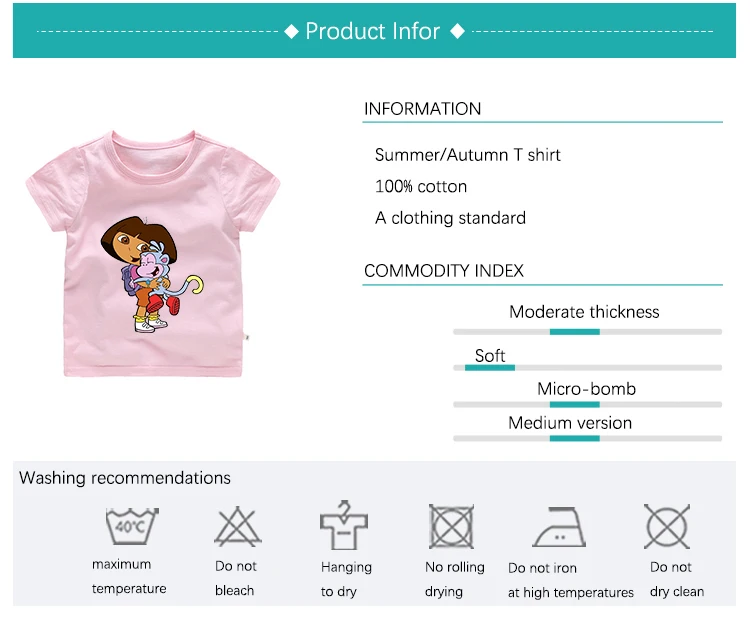Viewport: 750px width, 621px height.
Task: Click the Product Infor header title
Action: click(x=373, y=31)
